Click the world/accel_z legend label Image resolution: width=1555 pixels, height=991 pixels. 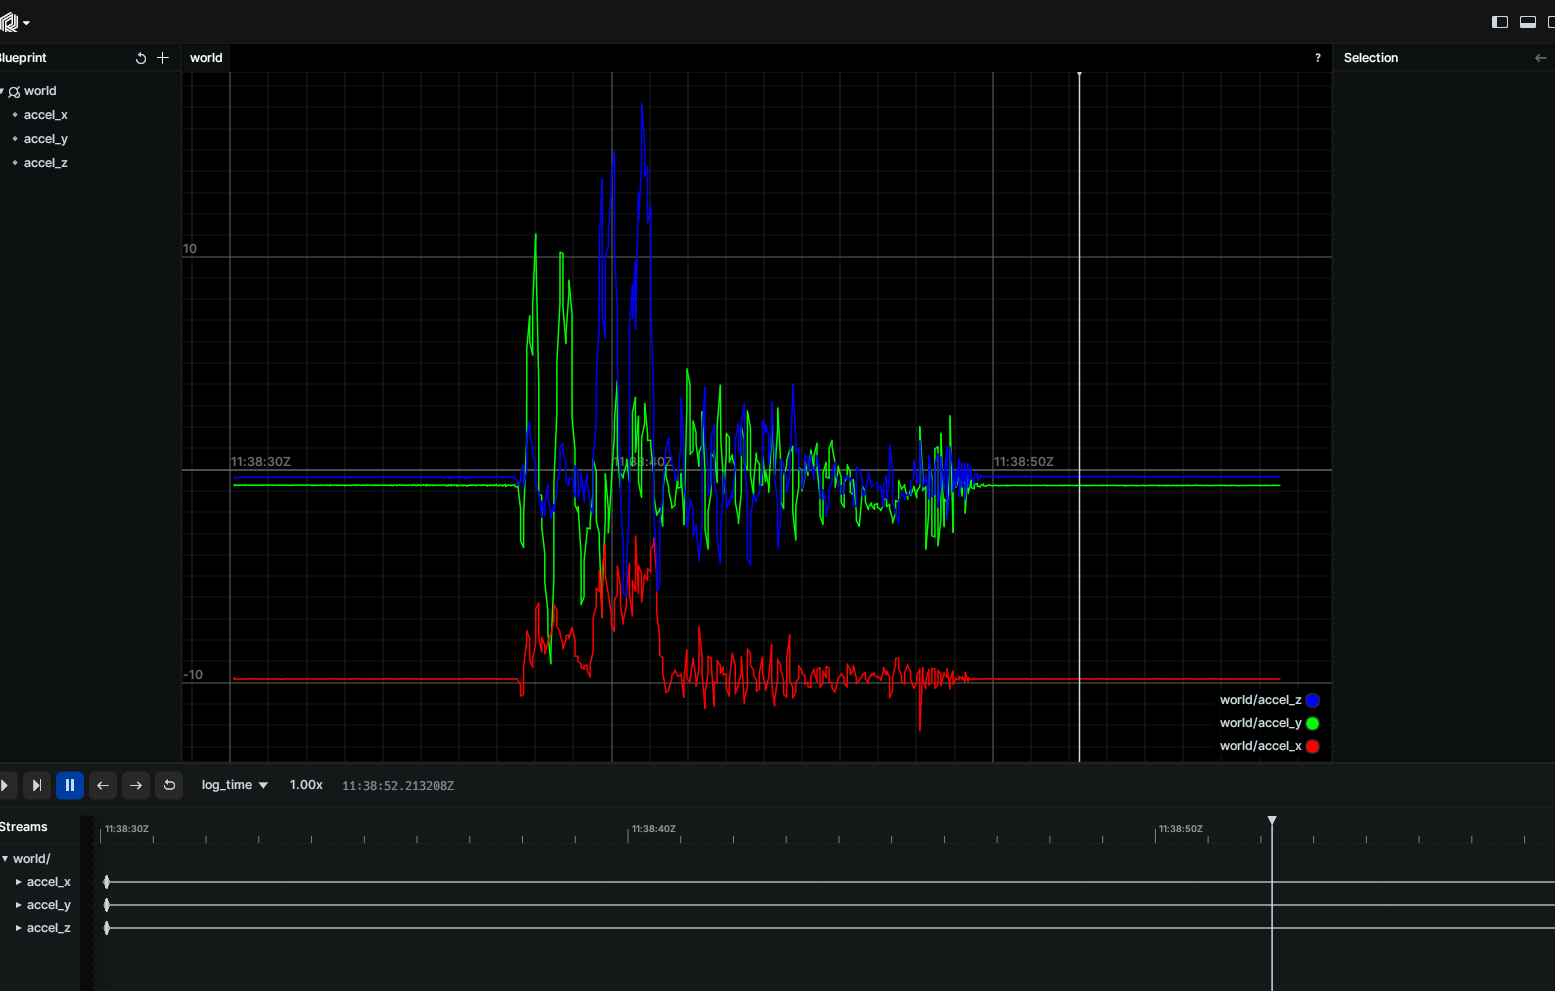[1260, 700]
